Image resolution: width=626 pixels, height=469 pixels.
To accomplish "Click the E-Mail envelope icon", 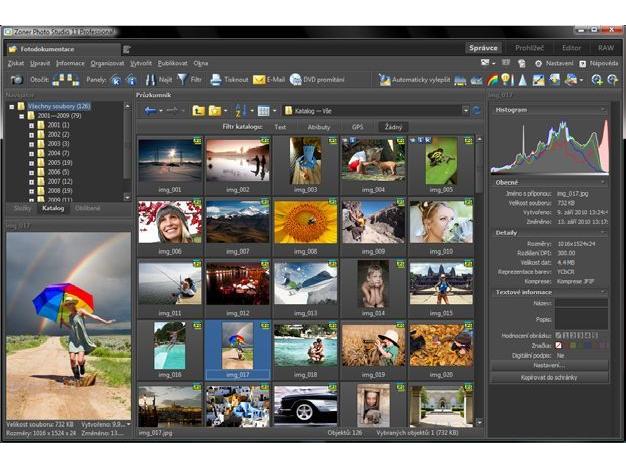I will 259,80.
